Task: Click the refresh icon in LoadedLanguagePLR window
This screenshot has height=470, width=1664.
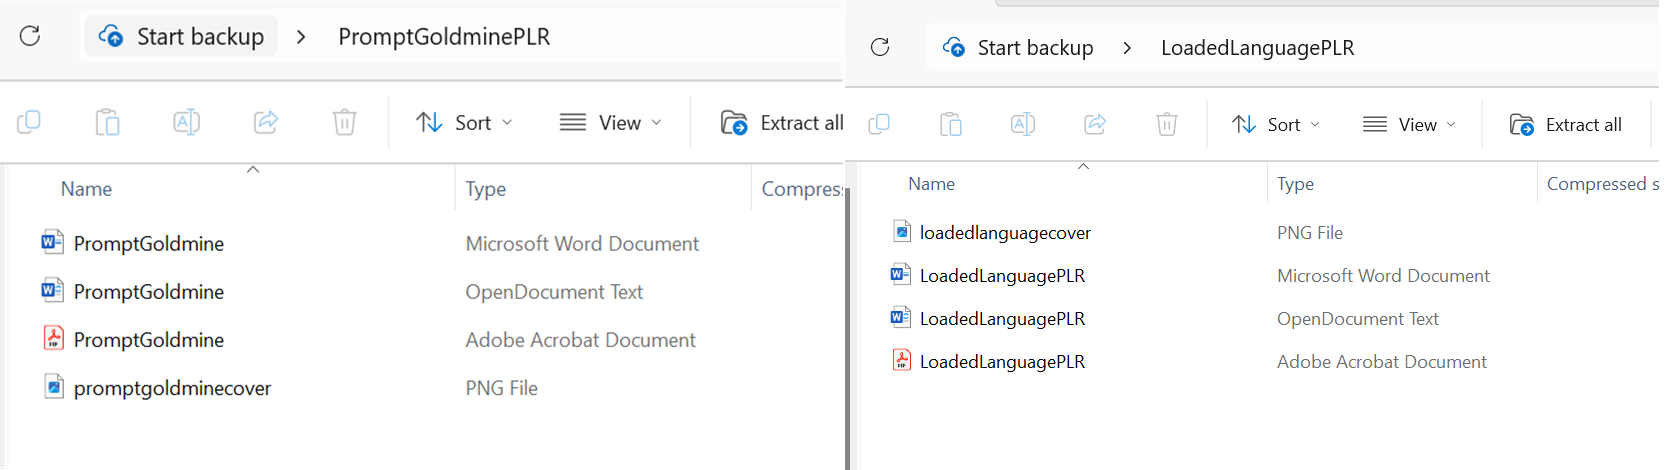Action: 880,47
